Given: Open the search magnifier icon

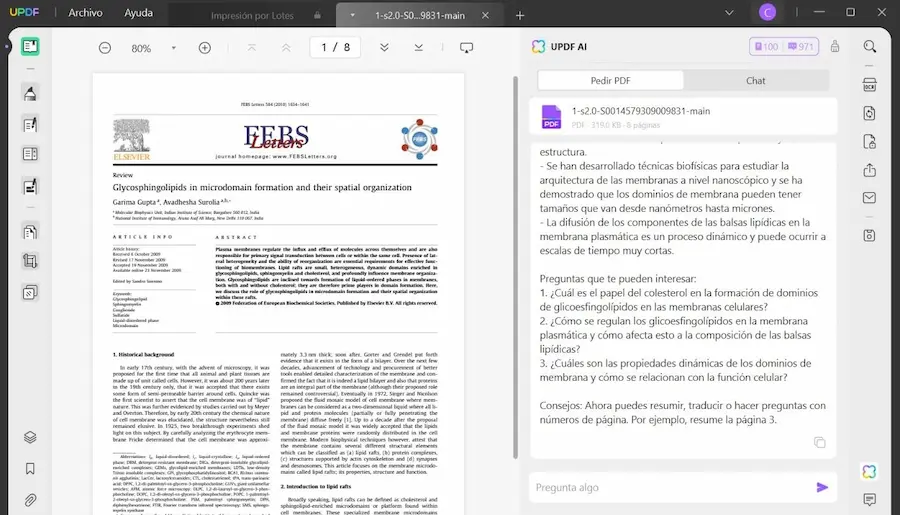Looking at the screenshot, I should pyautogui.click(x=870, y=47).
